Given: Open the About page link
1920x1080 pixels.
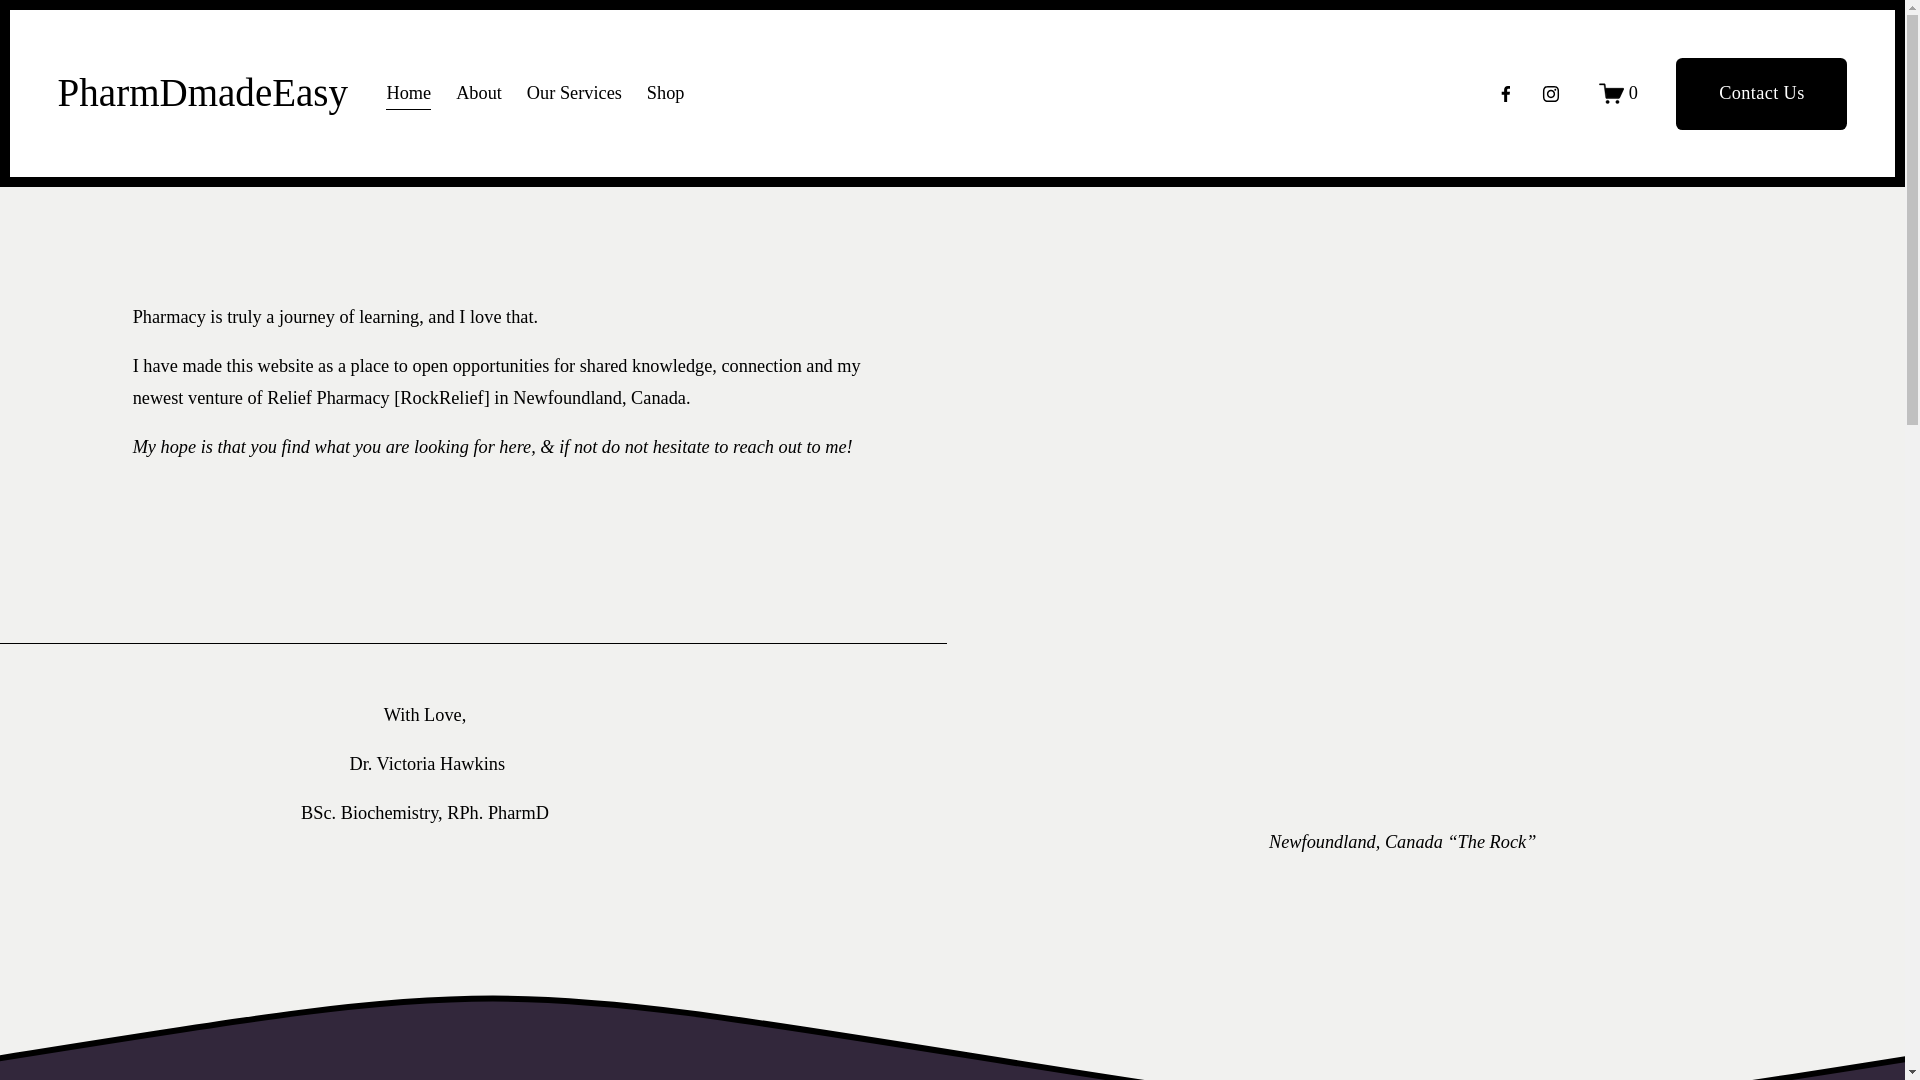Looking at the screenshot, I should pyautogui.click(x=478, y=93).
